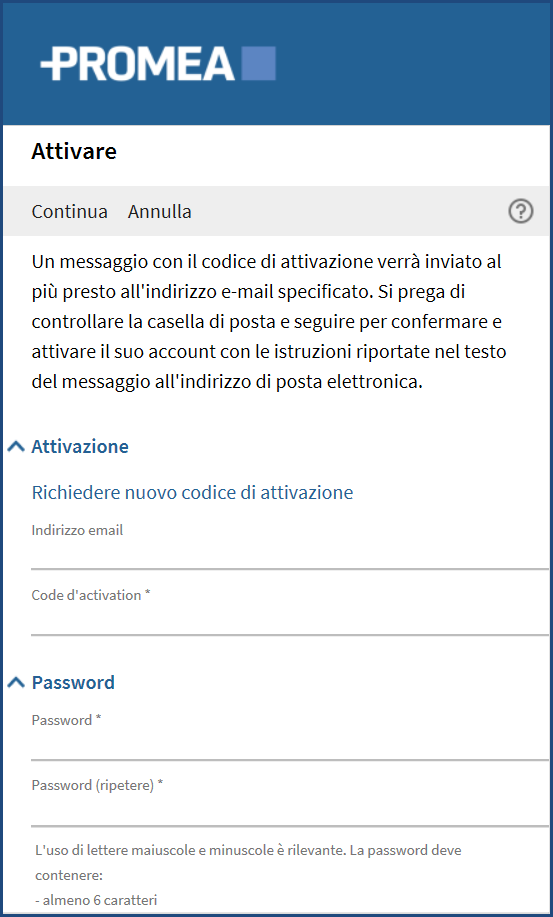This screenshot has height=917, width=553.
Task: Focus the Password (ripetere) input field
Action: tap(290, 811)
